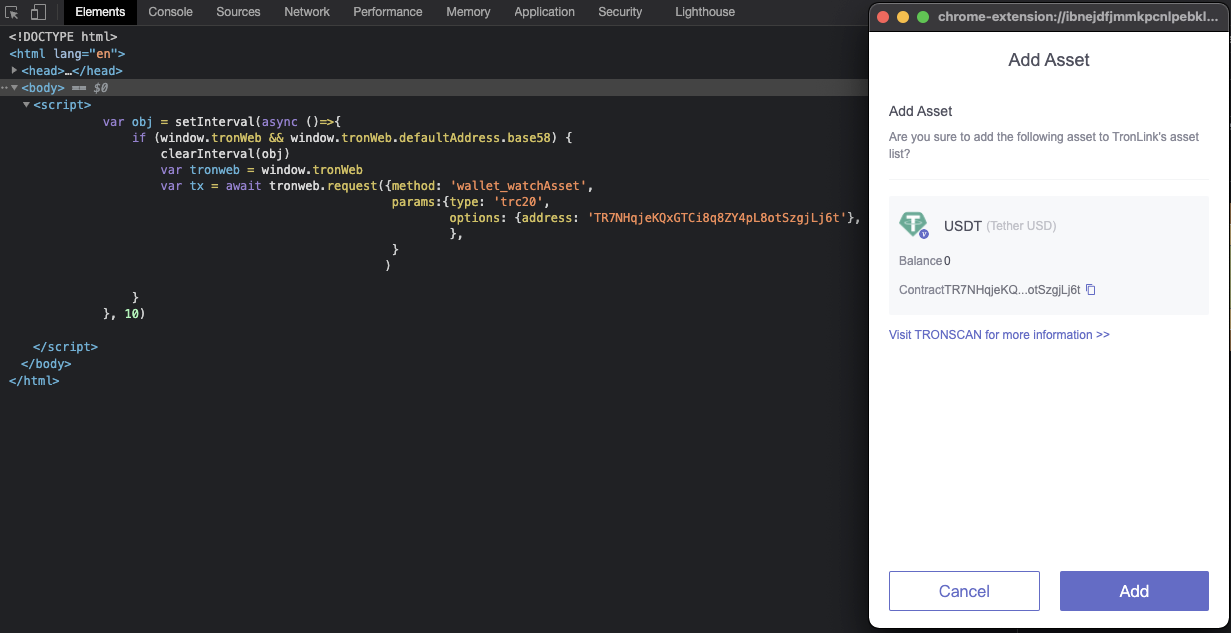
Task: Switch to the Elements tab
Action: (100, 12)
